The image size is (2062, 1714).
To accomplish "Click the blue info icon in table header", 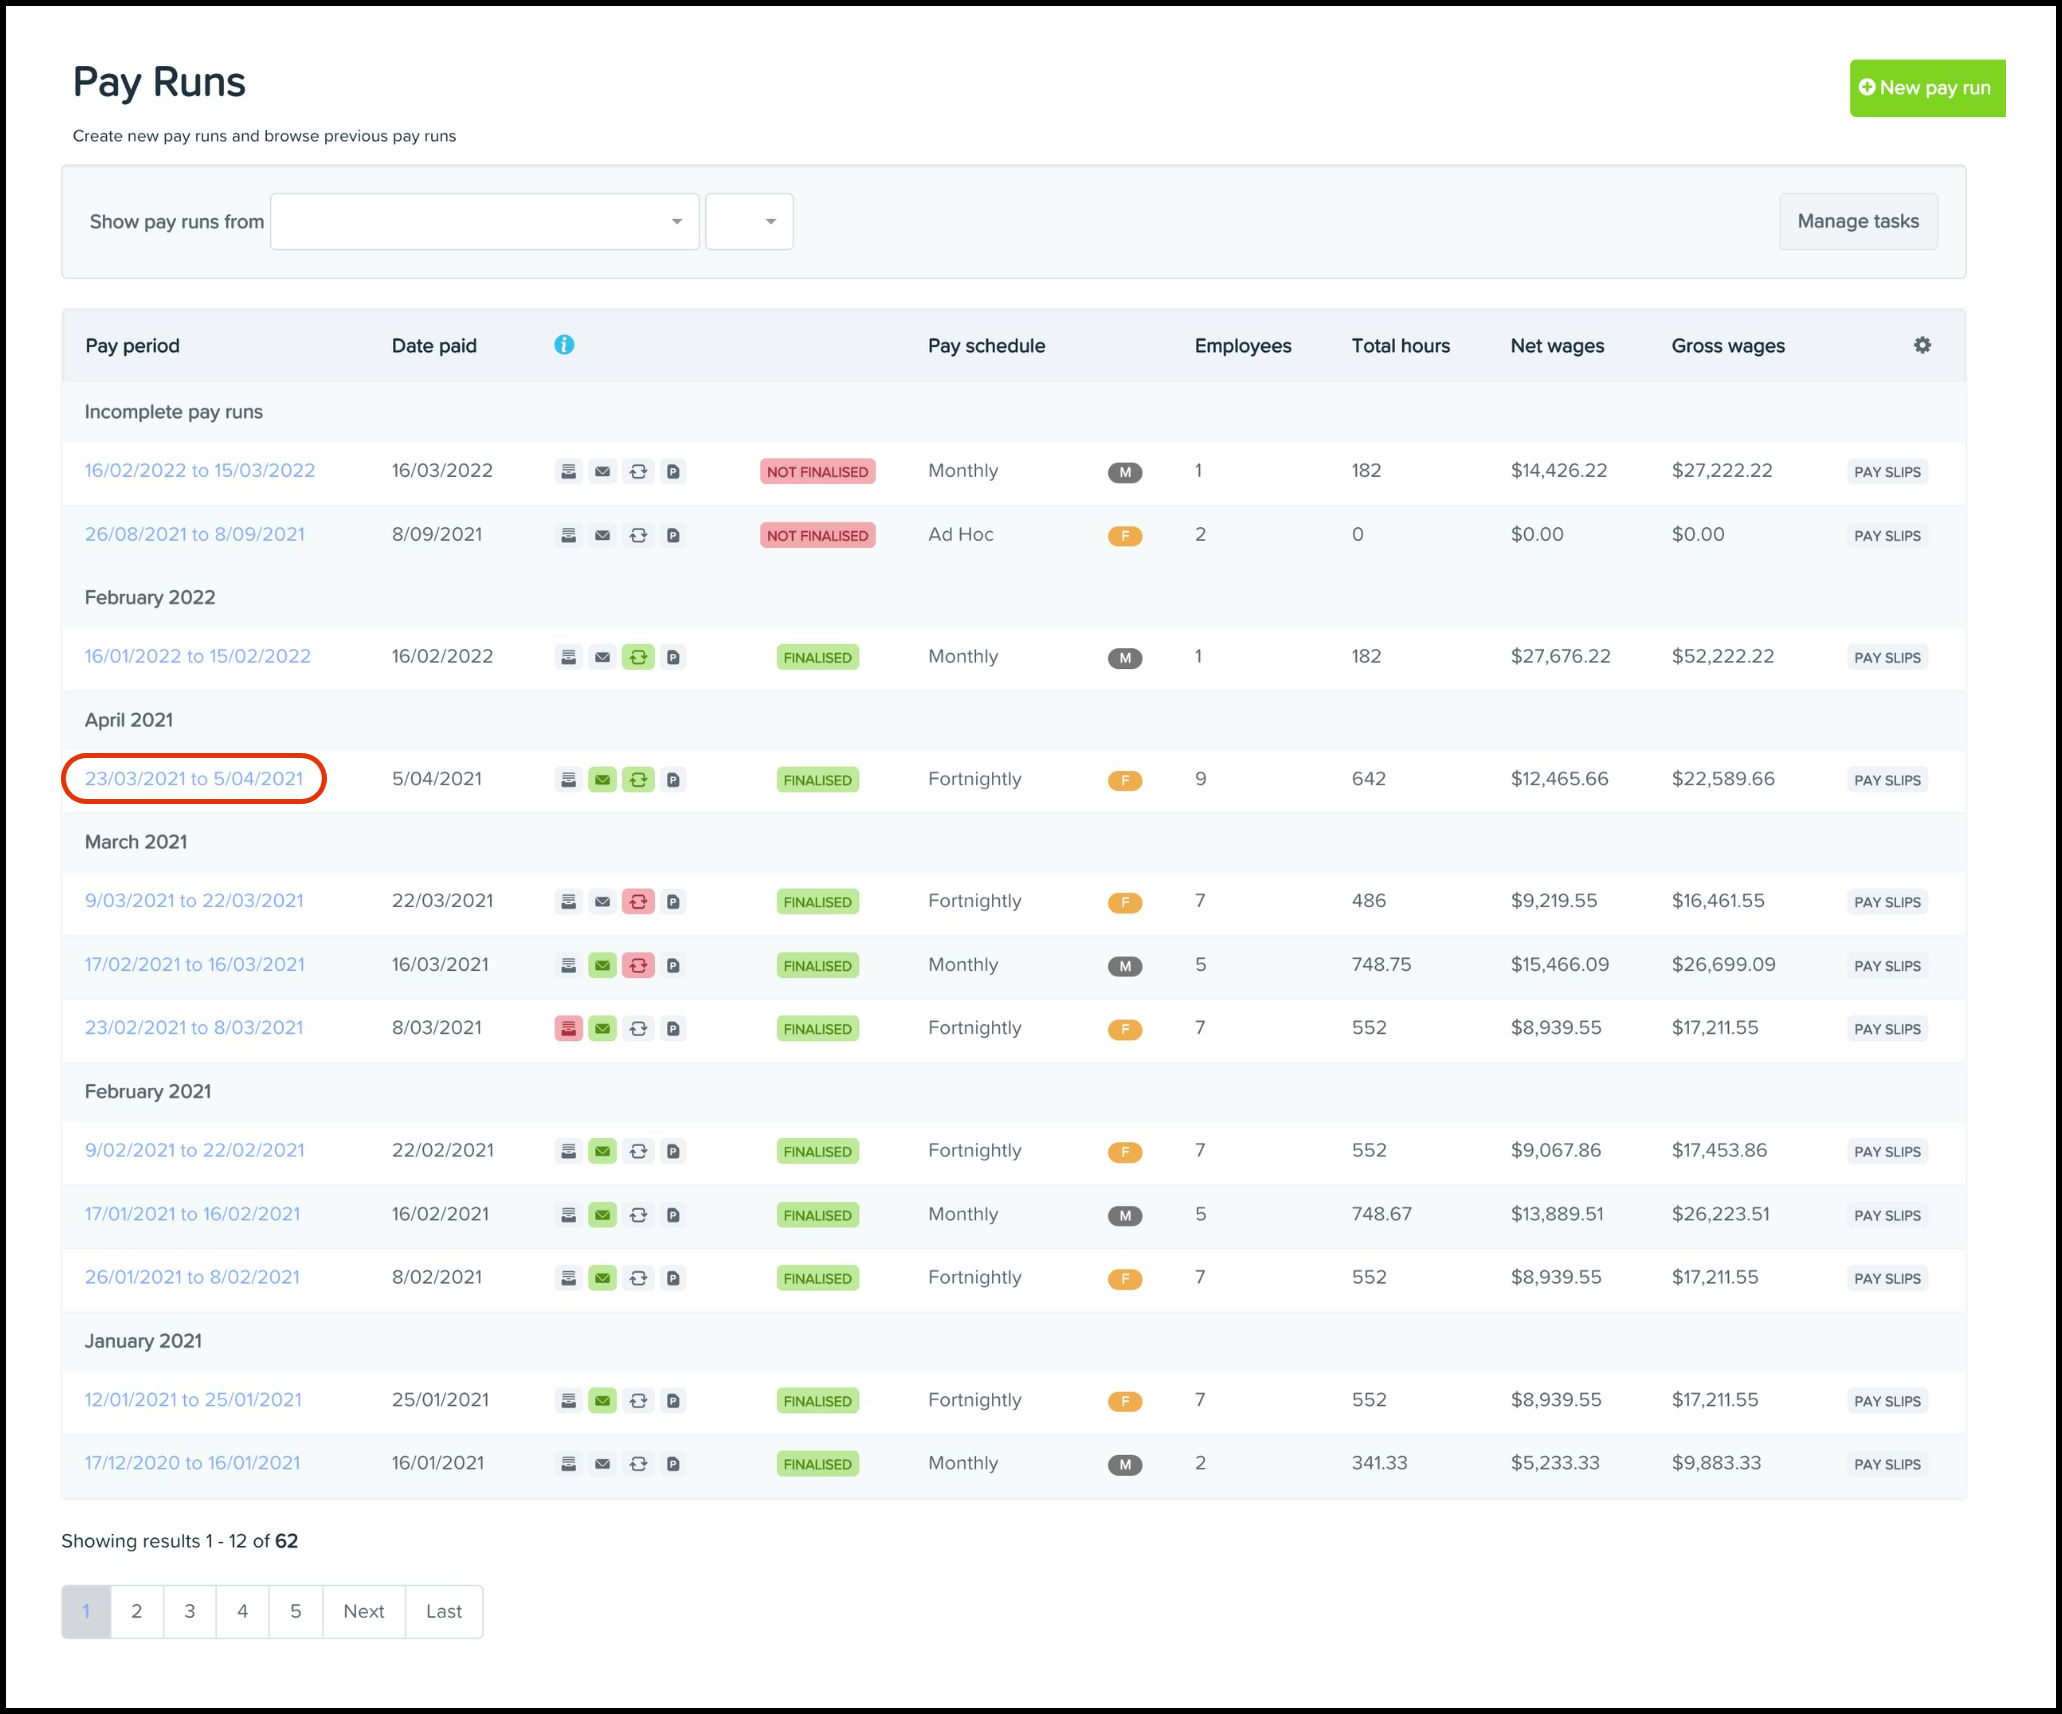I will tap(564, 345).
